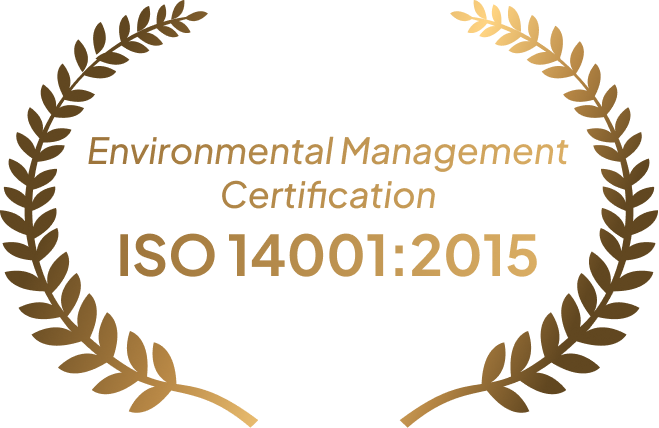The image size is (659, 428).
Task: Click the letter C in Certification
Action: [x=234, y=196]
